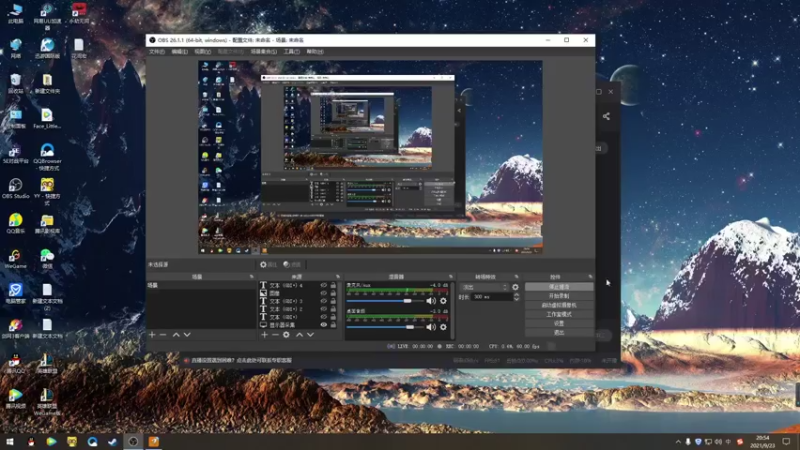The width and height of the screenshot is (800, 450).
Task: Toggle Studio Mode button
Action: [x=559, y=314]
